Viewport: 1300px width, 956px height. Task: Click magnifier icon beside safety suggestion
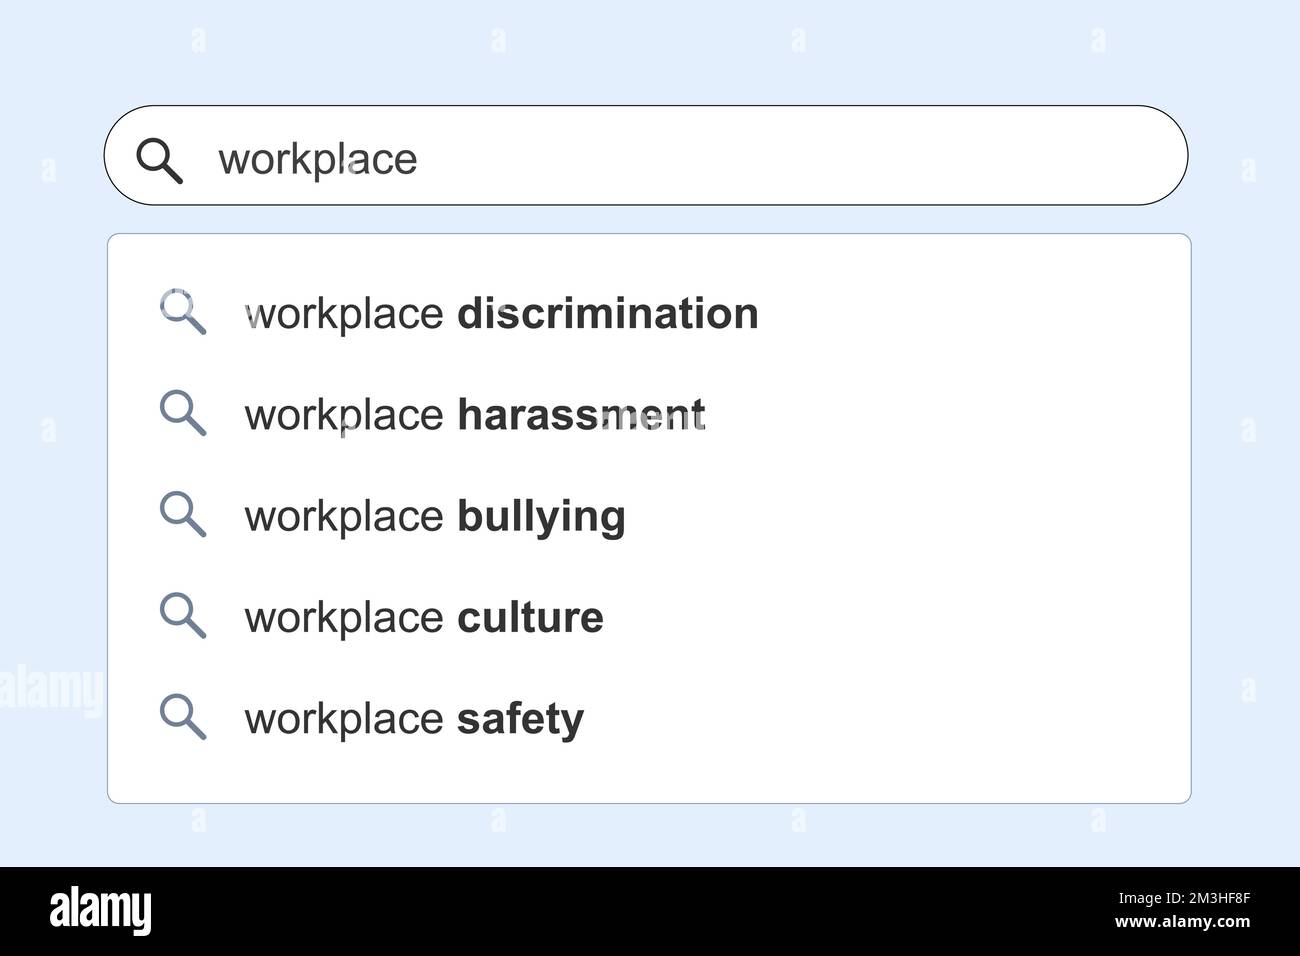click(183, 718)
